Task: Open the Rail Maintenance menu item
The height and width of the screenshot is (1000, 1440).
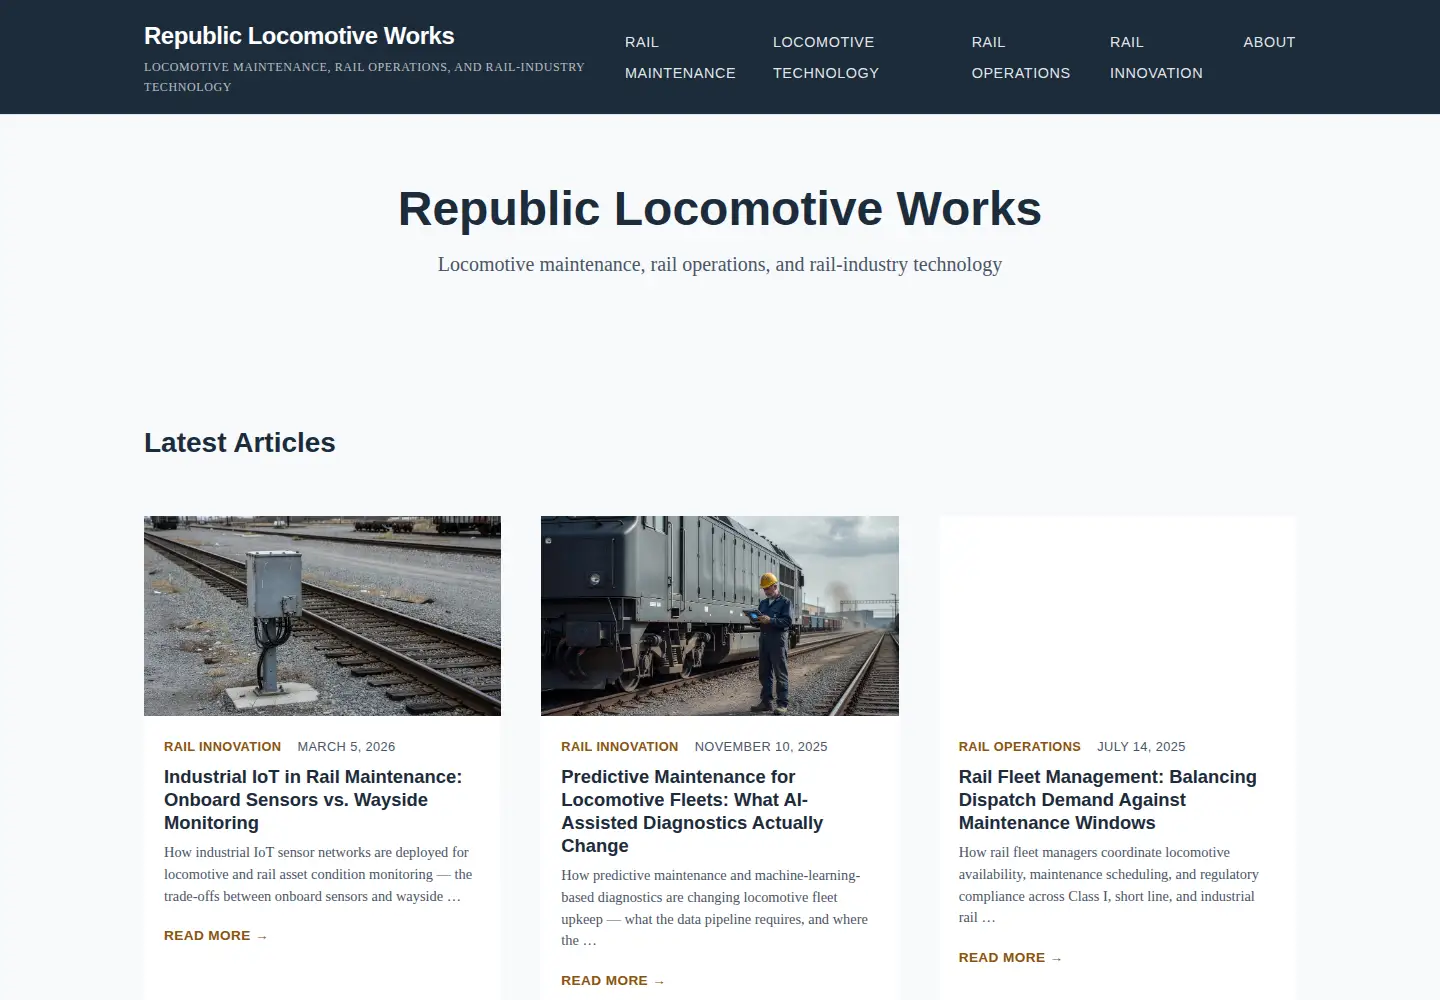Action: click(680, 57)
